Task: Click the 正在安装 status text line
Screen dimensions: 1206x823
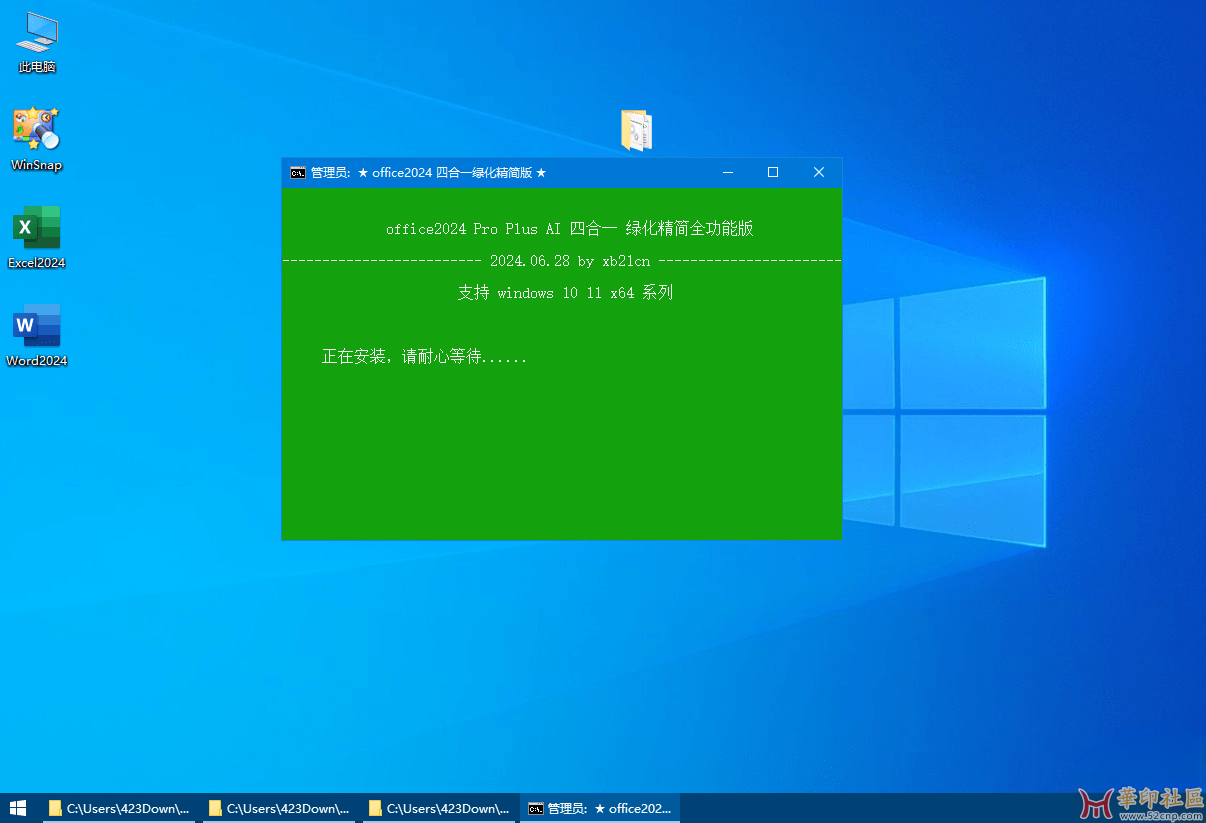Action: [424, 357]
